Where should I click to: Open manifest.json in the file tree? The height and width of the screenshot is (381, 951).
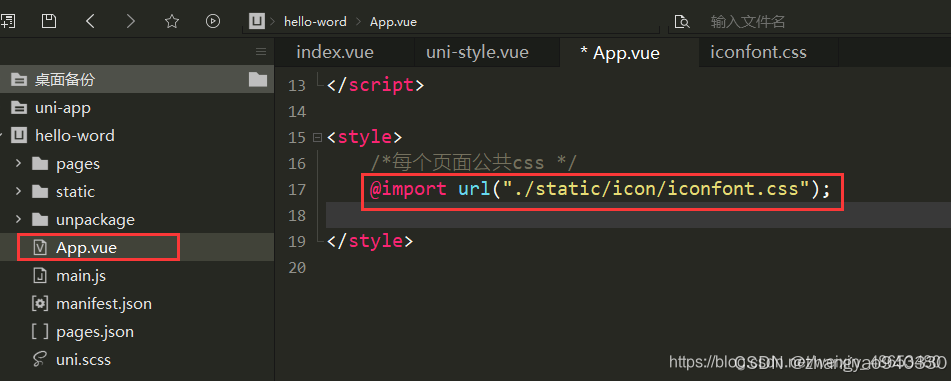[x=104, y=303]
